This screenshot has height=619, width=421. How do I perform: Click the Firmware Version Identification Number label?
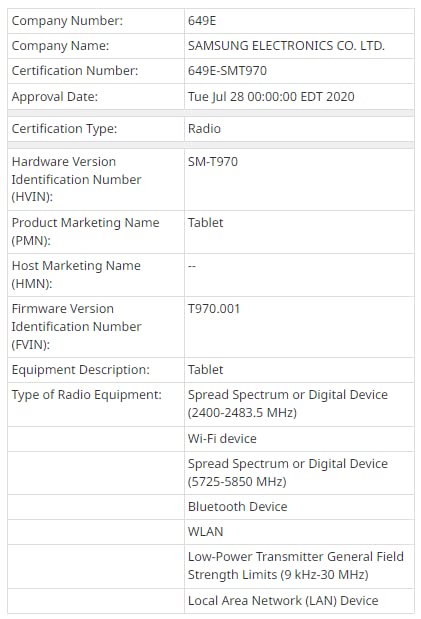(x=76, y=327)
